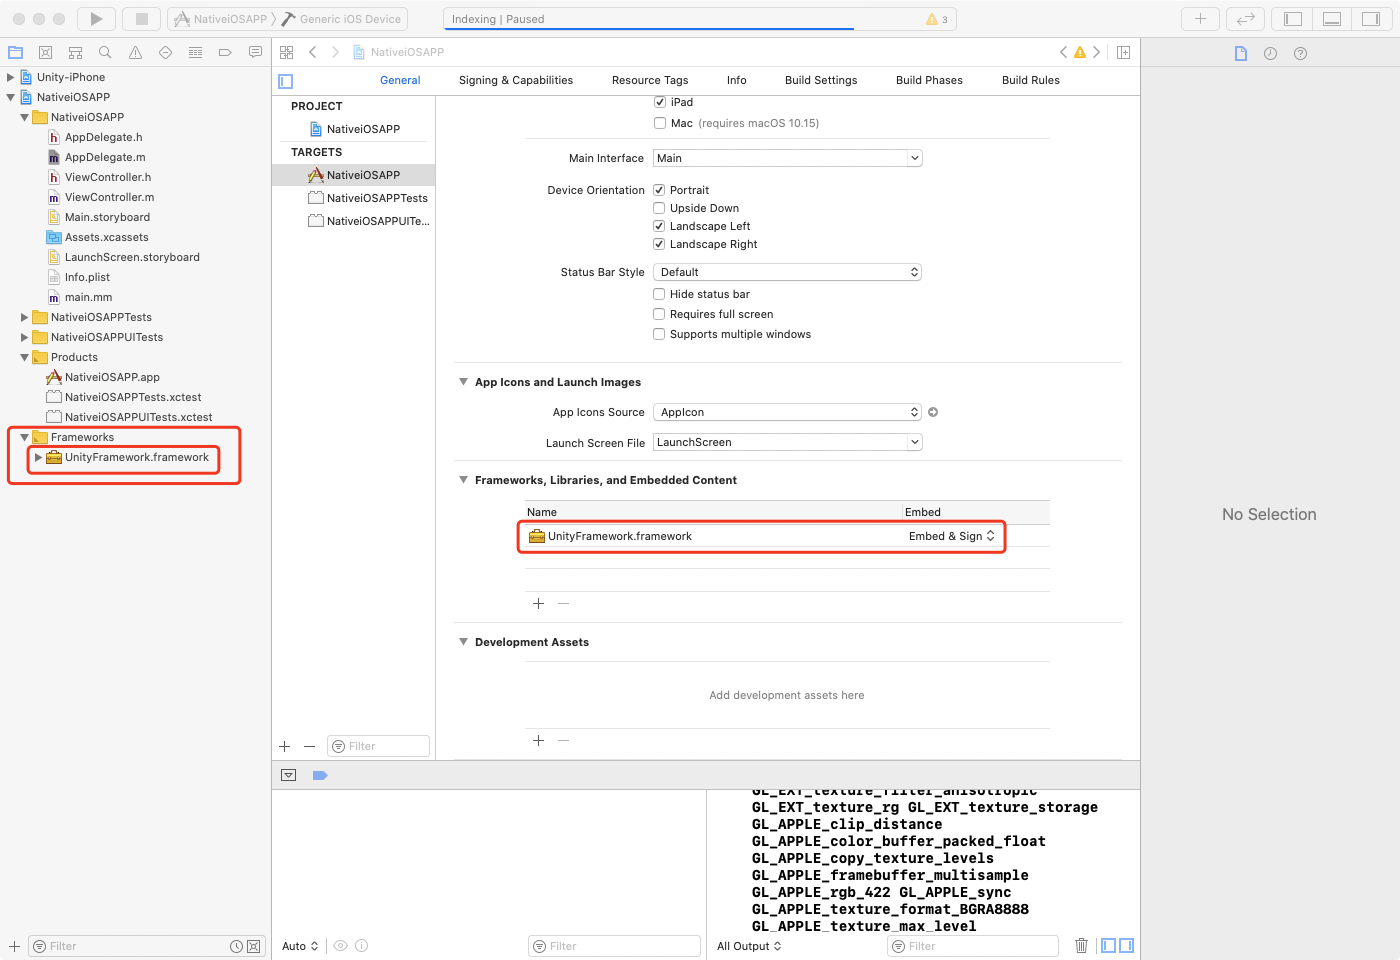Toggle the project and targets list sidebar
The width and height of the screenshot is (1400, 960).
[x=286, y=81]
